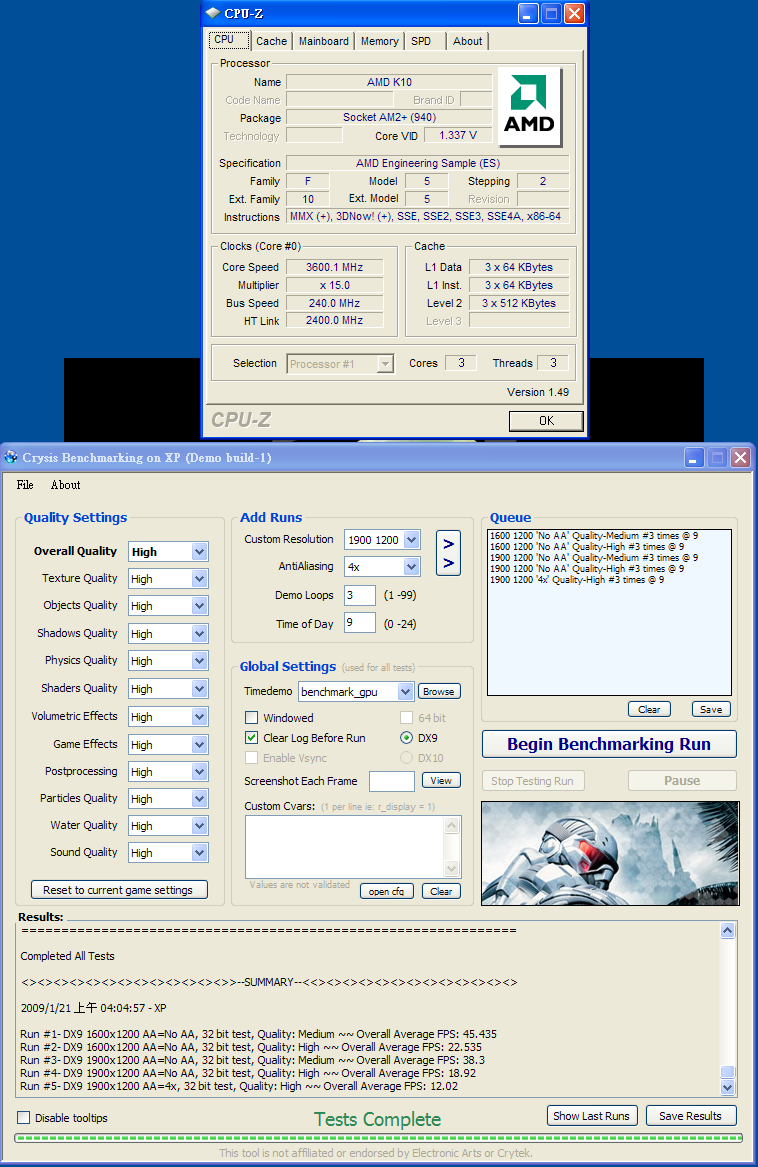This screenshot has height=1167, width=758.
Task: Switch to the Mainboard tab in CPU-Z
Action: tap(324, 41)
